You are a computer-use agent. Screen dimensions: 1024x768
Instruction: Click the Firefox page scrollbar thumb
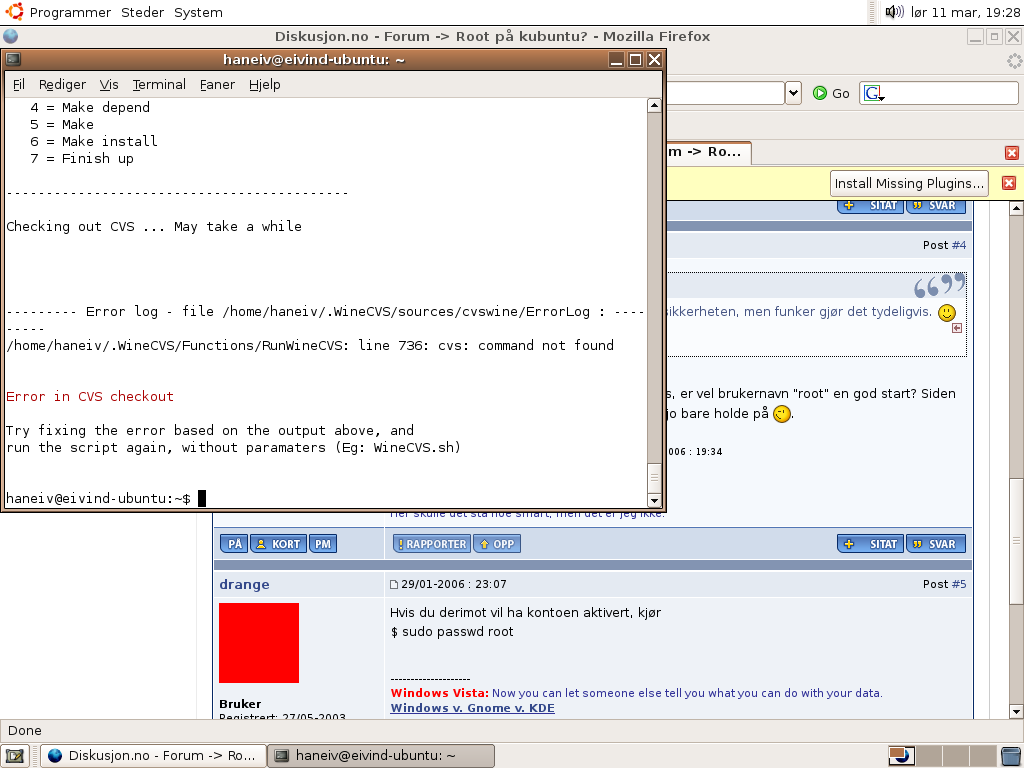[1016, 540]
